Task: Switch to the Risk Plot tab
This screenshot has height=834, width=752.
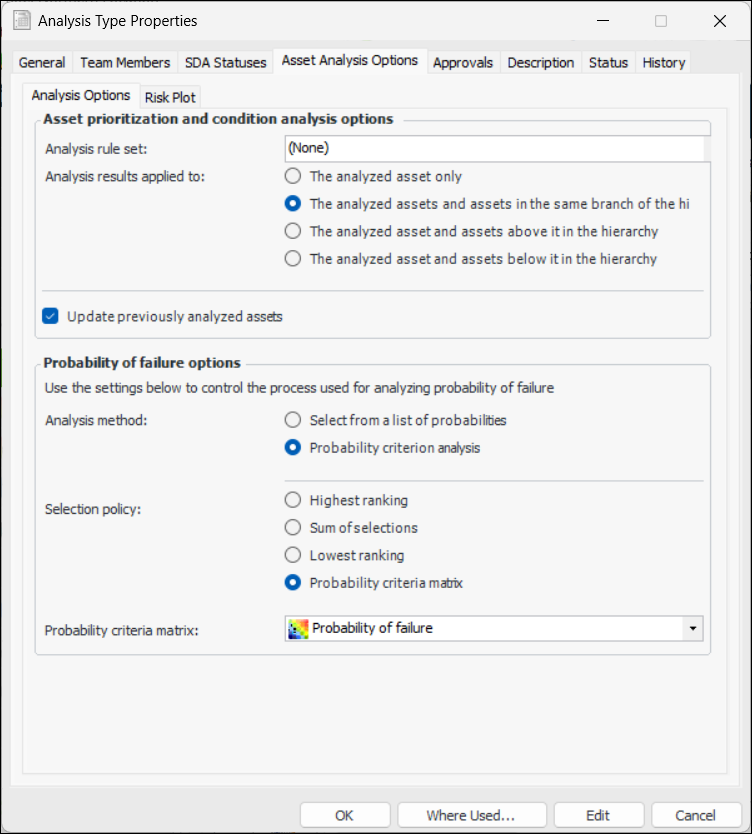Action: click(170, 97)
